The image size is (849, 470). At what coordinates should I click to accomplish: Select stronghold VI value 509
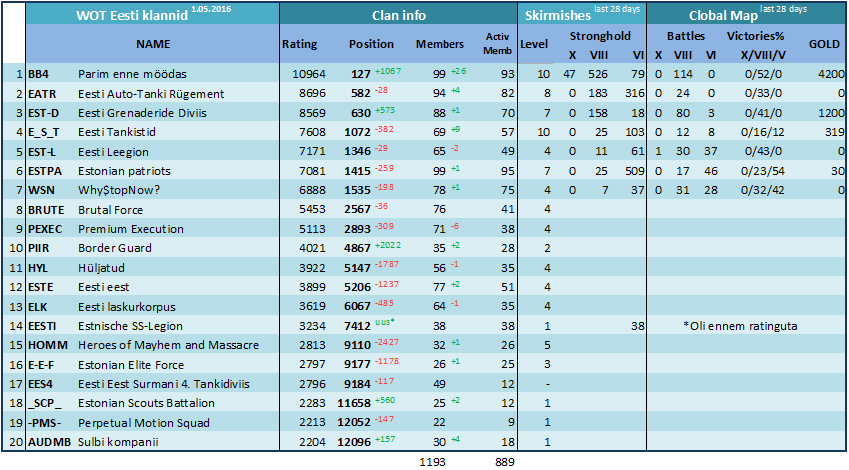(x=635, y=171)
